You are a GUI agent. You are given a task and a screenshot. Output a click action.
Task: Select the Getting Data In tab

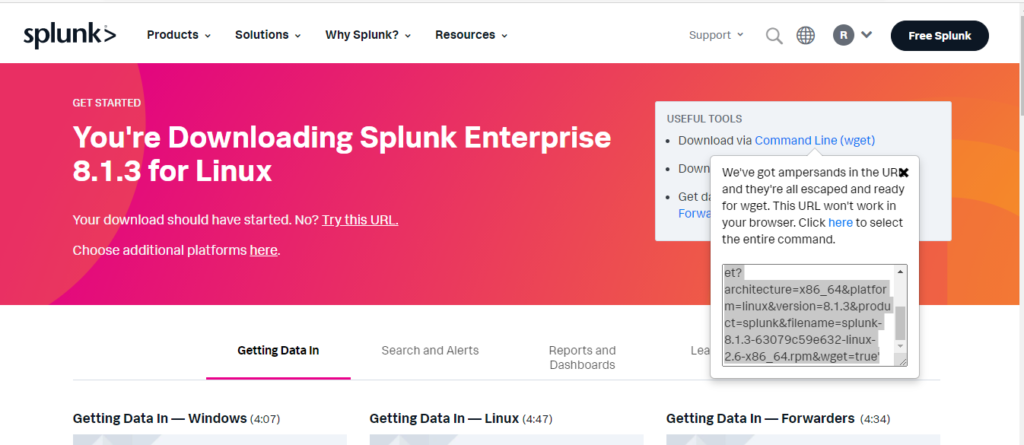[278, 350]
